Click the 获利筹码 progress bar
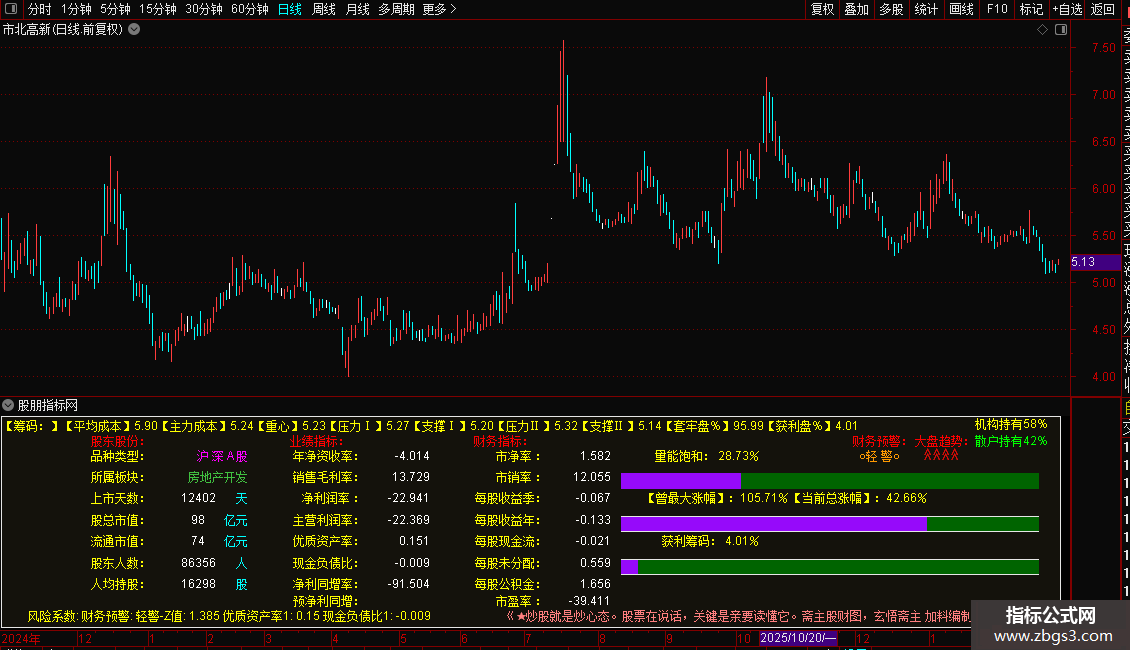 pos(829,567)
